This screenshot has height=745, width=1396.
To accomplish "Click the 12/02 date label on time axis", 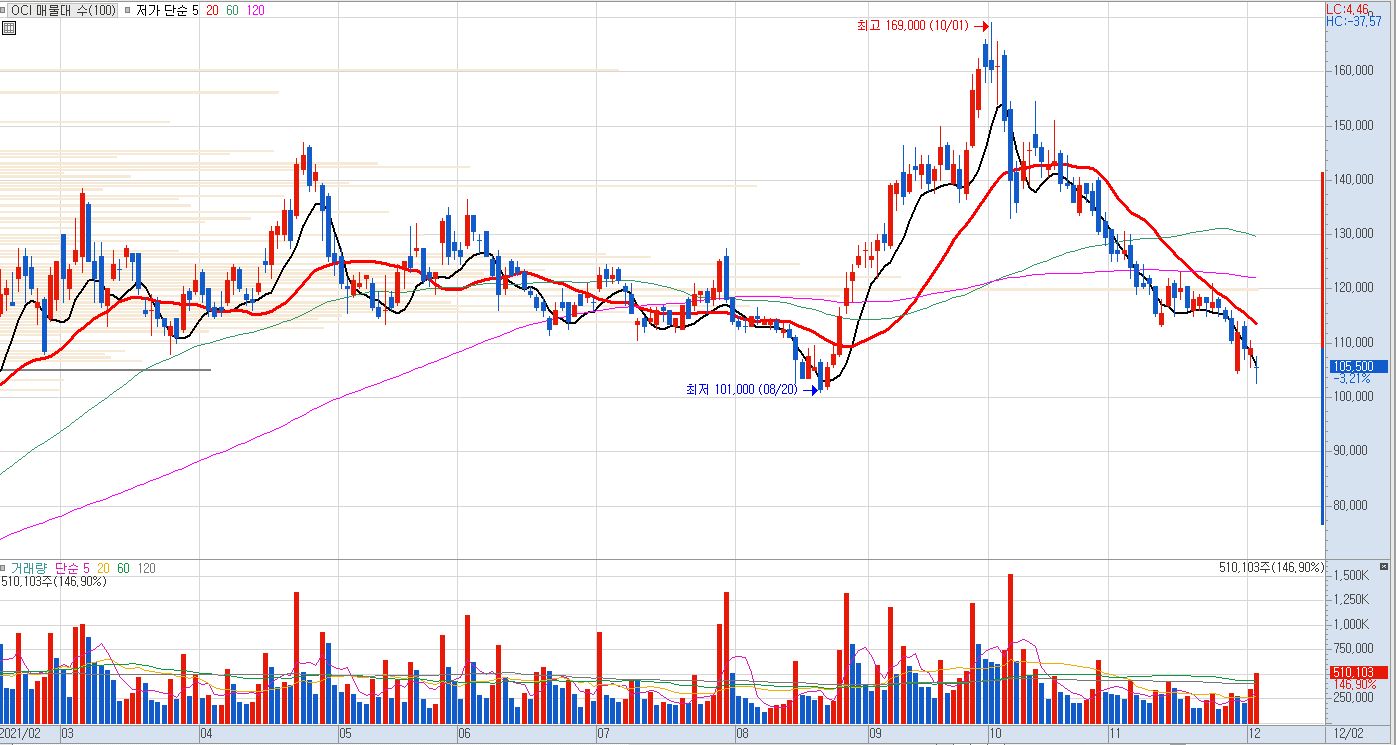I will 1351,734.
